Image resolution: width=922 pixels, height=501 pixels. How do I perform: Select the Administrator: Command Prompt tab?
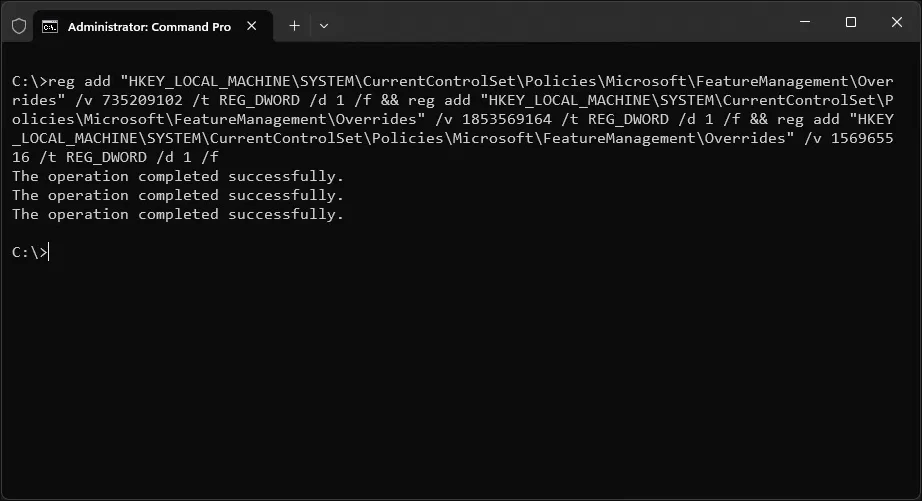(153, 26)
